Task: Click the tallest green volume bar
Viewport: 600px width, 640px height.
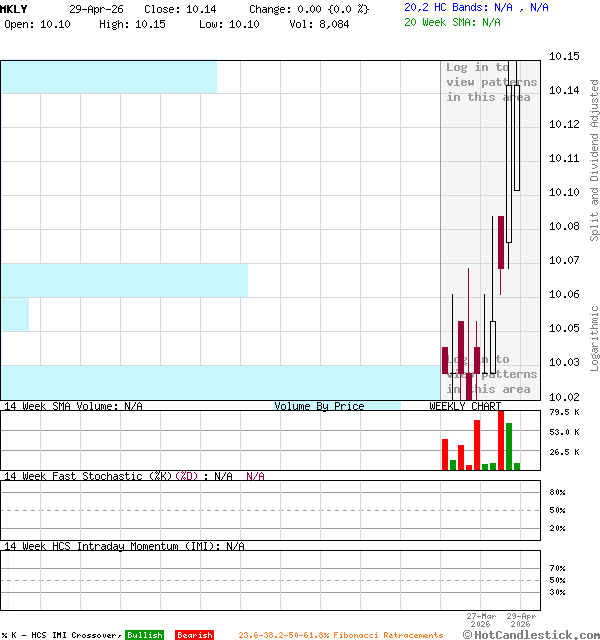Action: 509,446
